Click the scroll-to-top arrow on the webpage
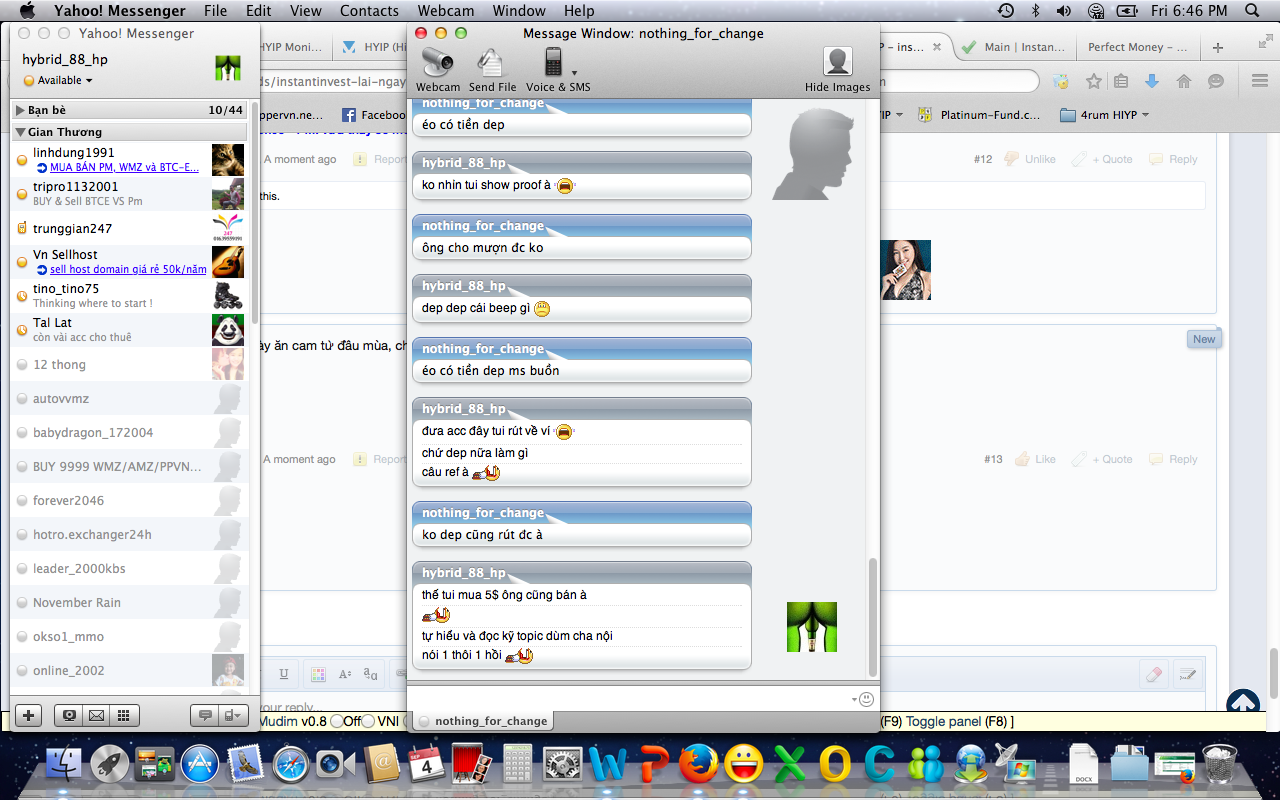Image resolution: width=1280 pixels, height=800 pixels. coord(1243,704)
